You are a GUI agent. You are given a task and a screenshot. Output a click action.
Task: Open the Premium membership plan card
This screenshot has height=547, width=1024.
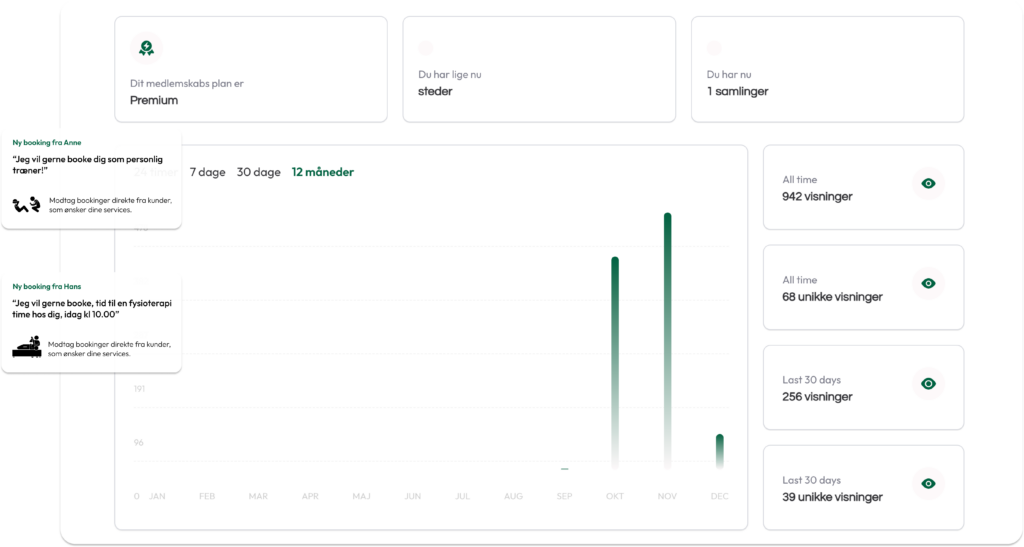click(251, 69)
